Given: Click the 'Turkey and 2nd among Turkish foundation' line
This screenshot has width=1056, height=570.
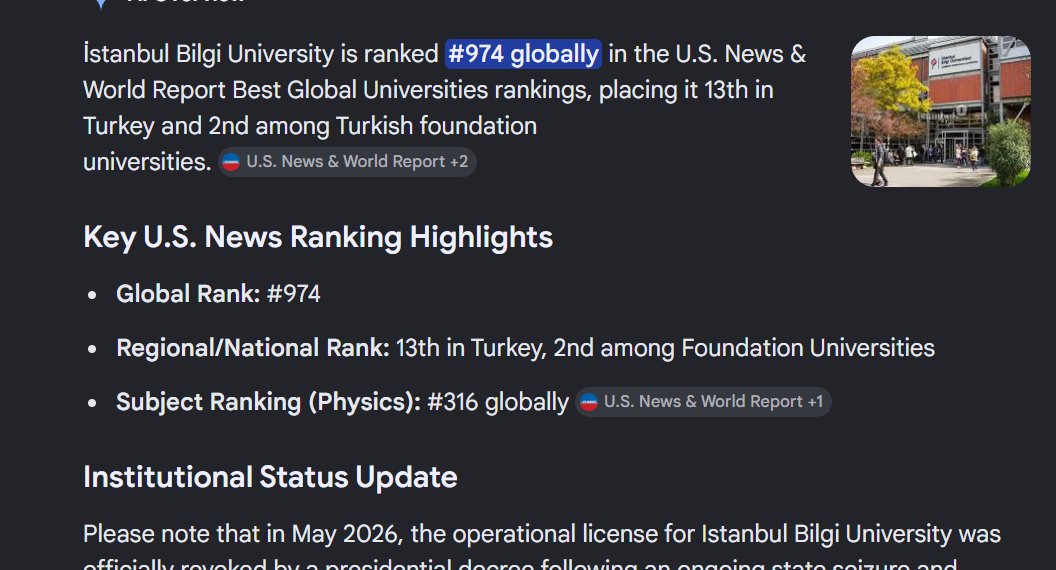Looking at the screenshot, I should pyautogui.click(x=310, y=126).
